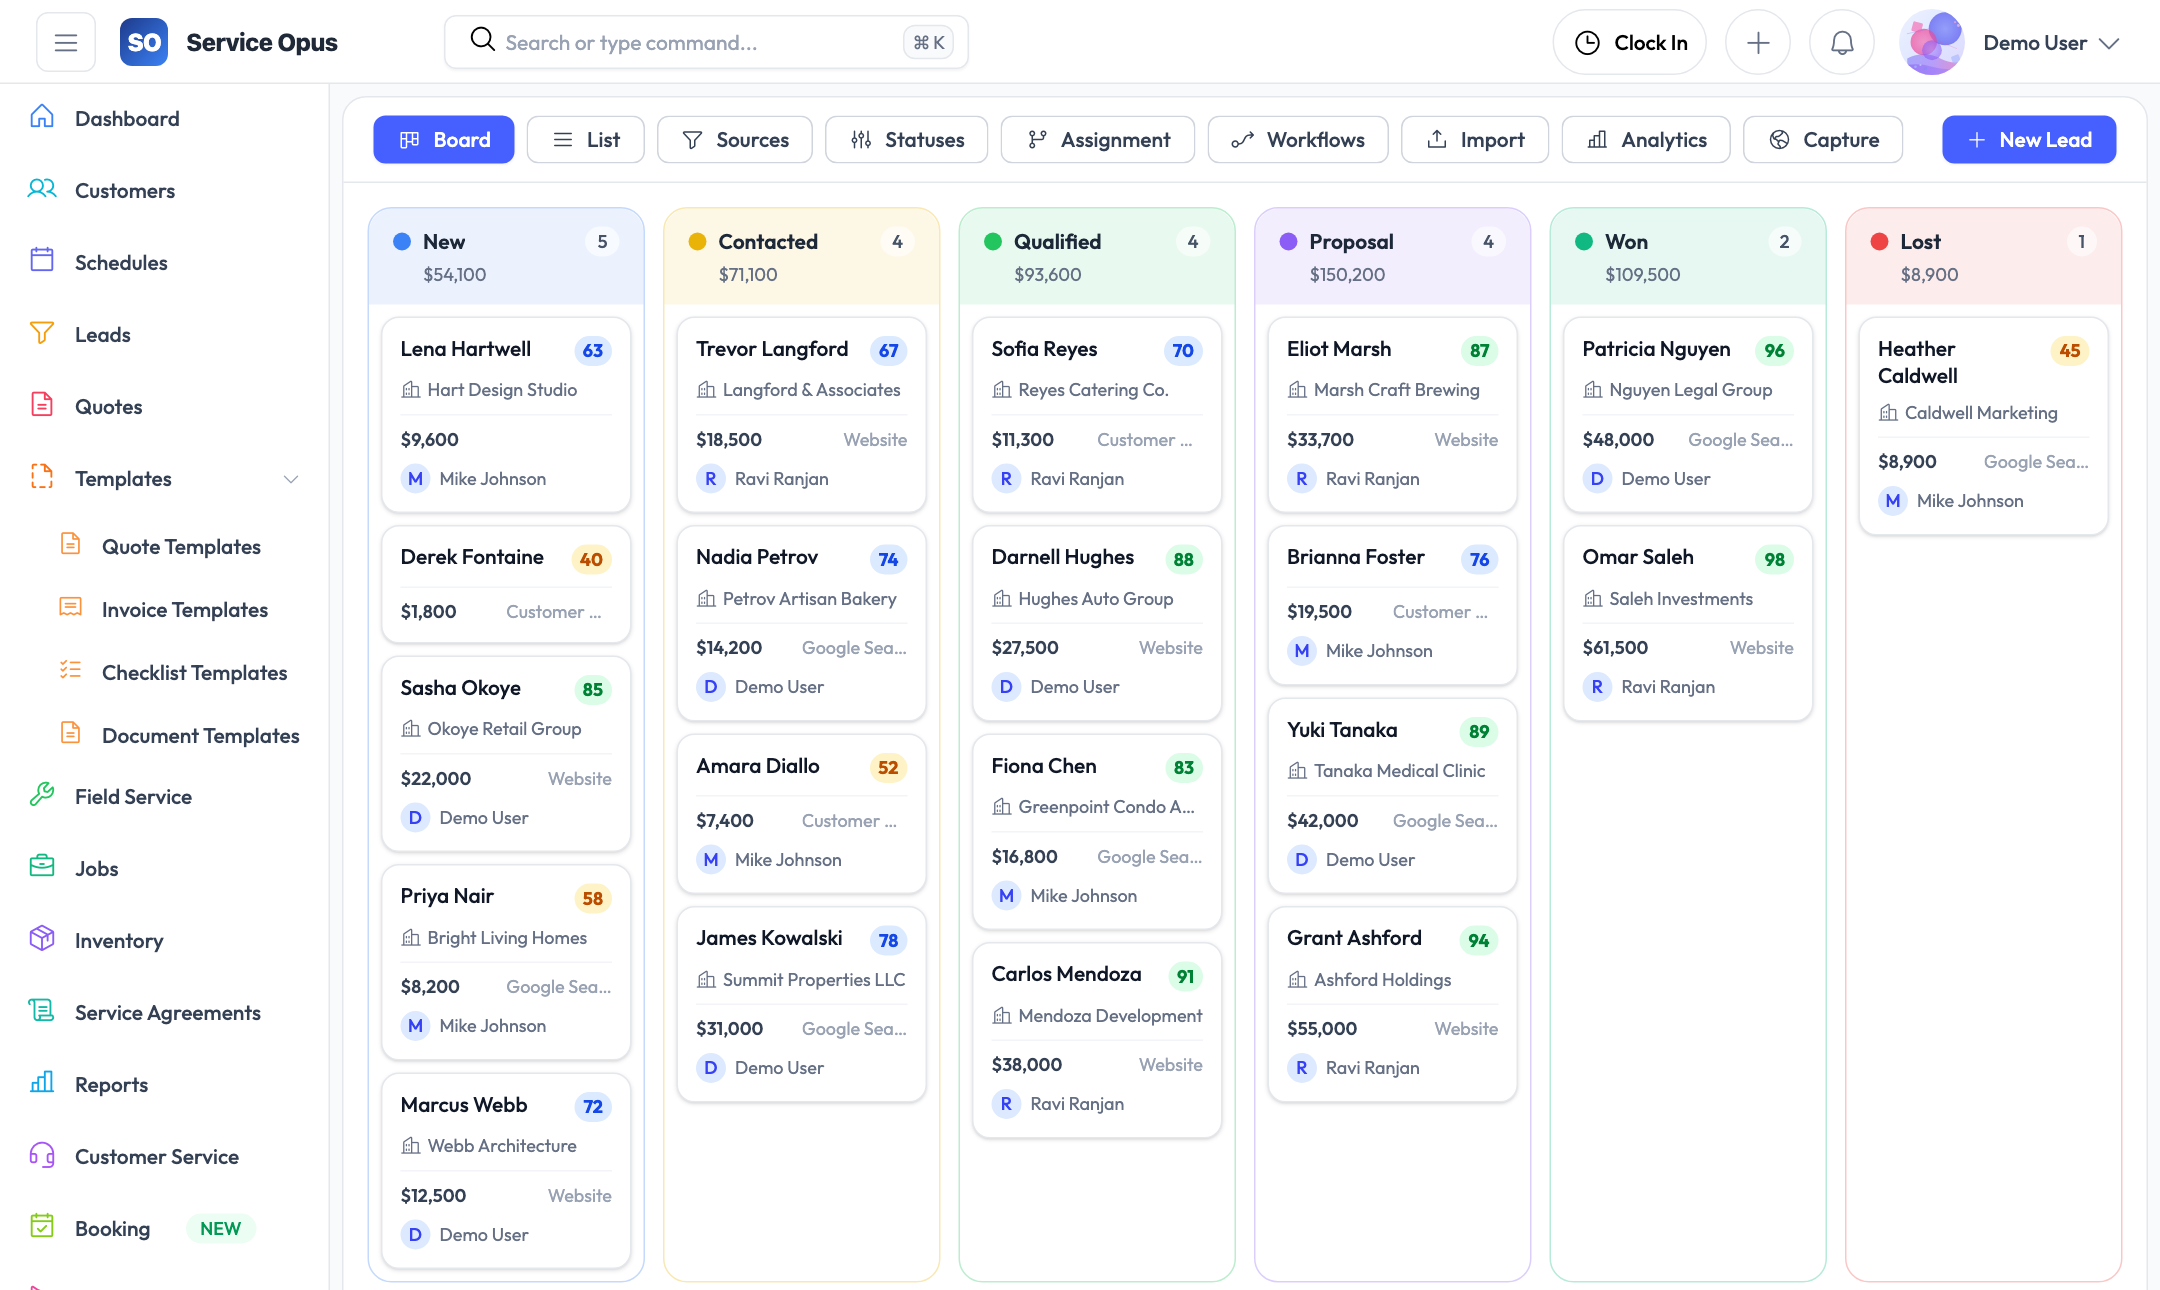Collapse the sidebar with hamburger menu
Image resolution: width=2160 pixels, height=1290 pixels.
click(65, 41)
